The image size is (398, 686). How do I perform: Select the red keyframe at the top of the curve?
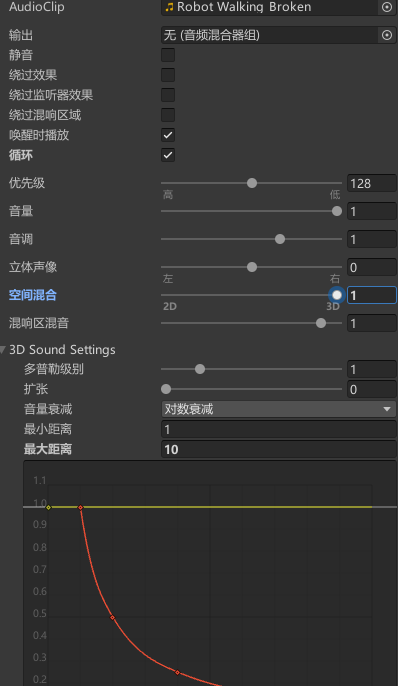80,508
